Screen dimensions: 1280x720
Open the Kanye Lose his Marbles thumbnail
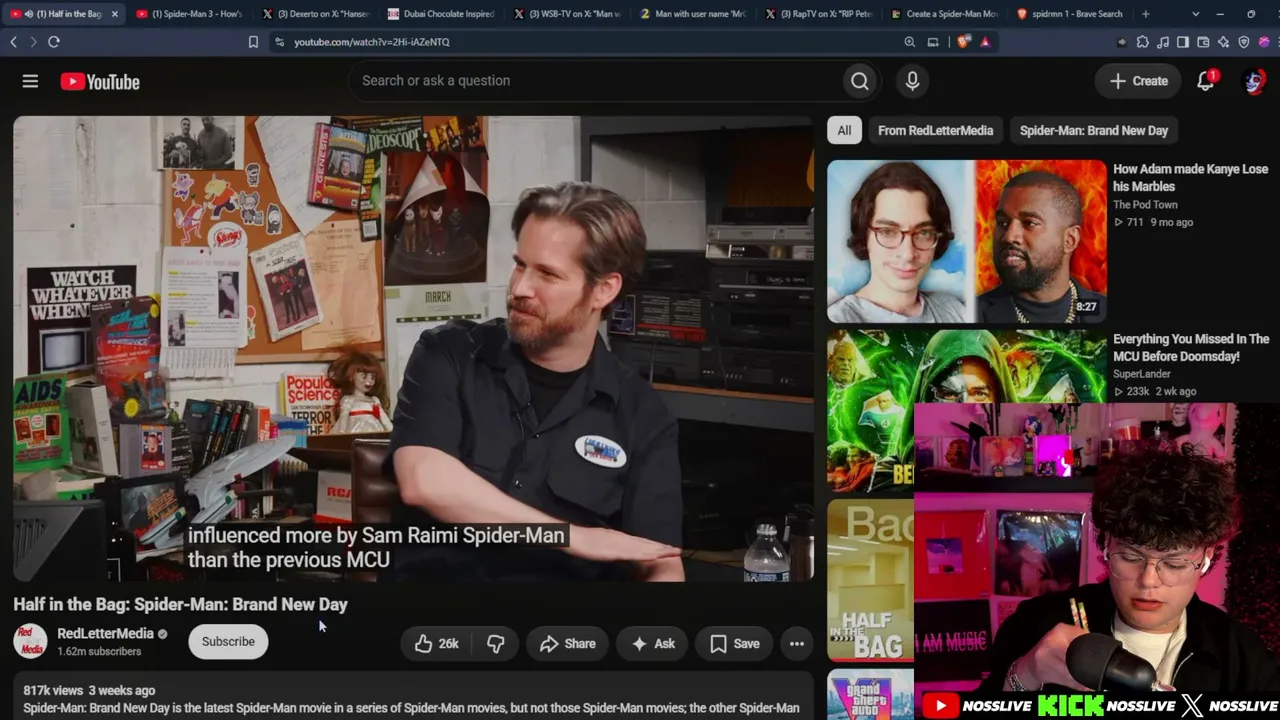click(967, 241)
